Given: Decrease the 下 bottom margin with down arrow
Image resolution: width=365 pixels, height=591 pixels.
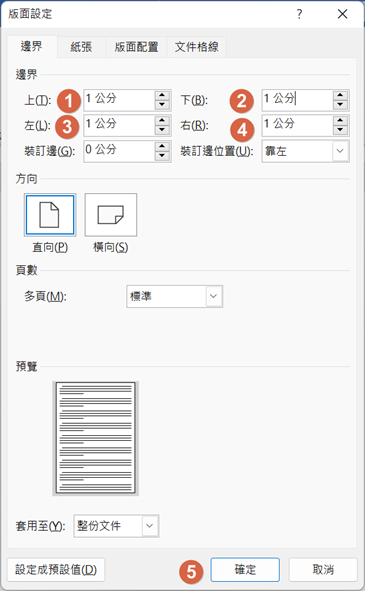Looking at the screenshot, I should [x=340, y=105].
